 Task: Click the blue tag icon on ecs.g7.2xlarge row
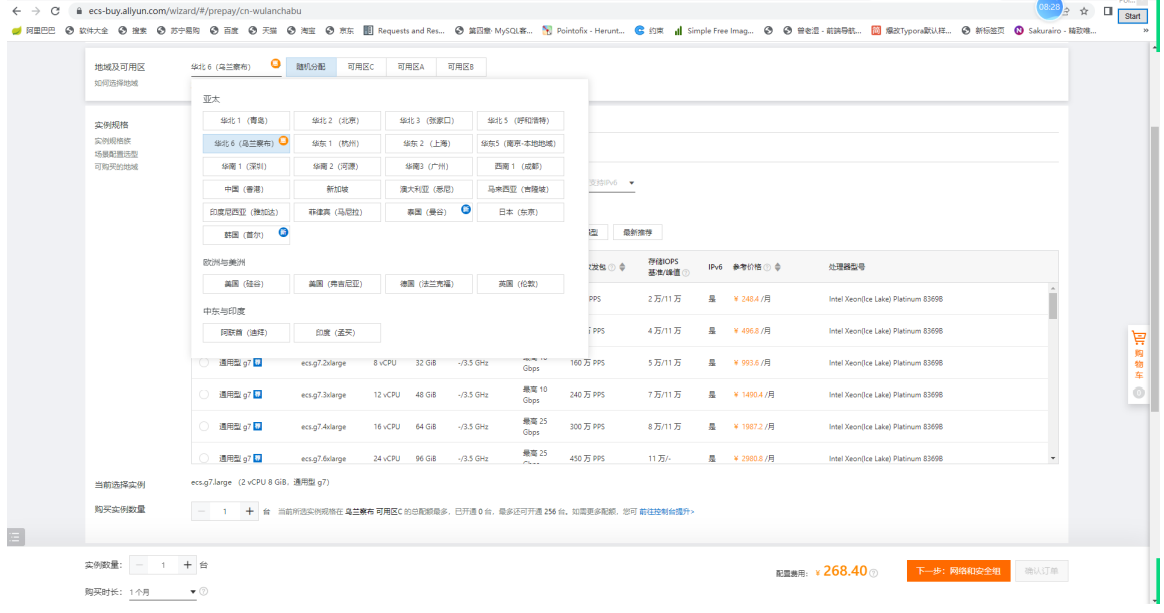[258, 362]
